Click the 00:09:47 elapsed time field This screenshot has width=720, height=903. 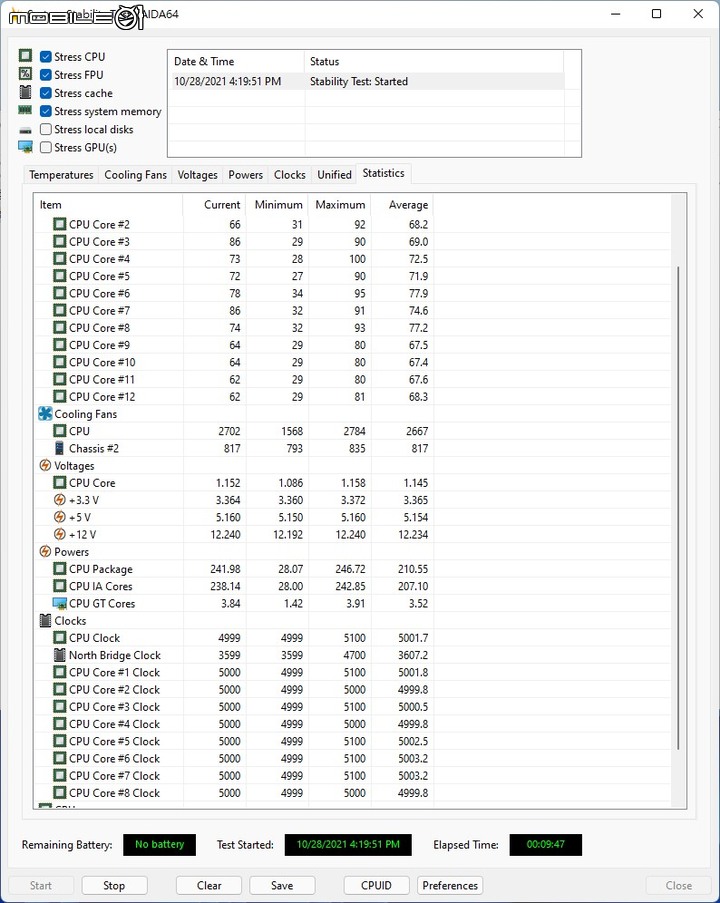click(545, 844)
